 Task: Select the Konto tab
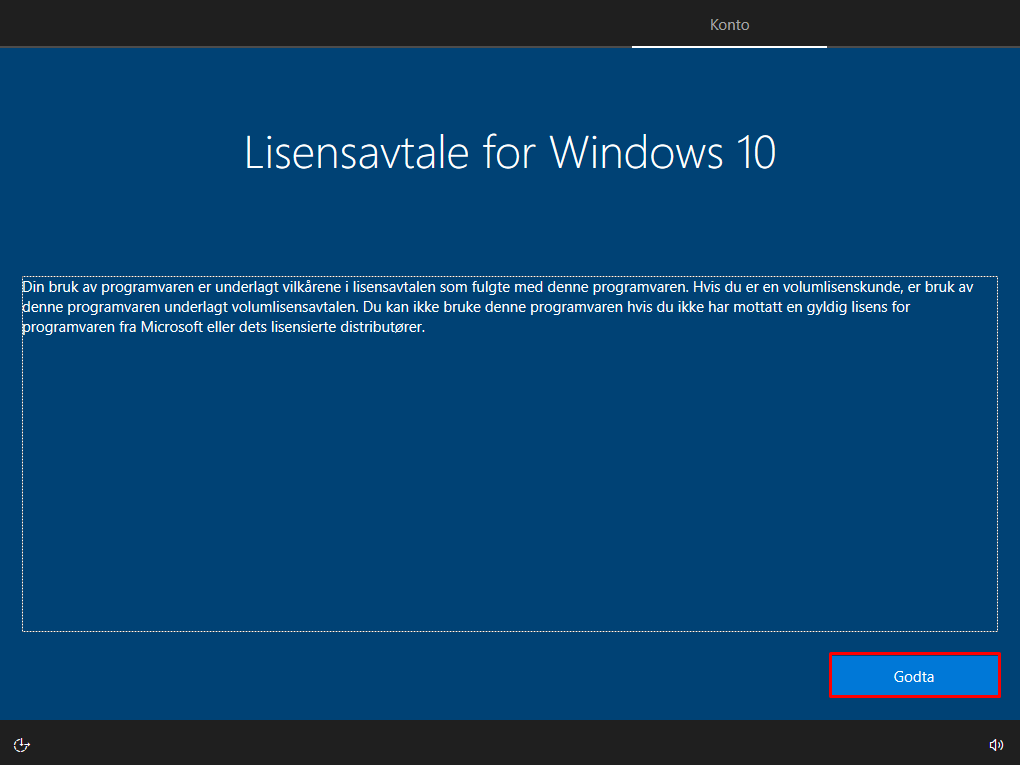[x=729, y=25]
